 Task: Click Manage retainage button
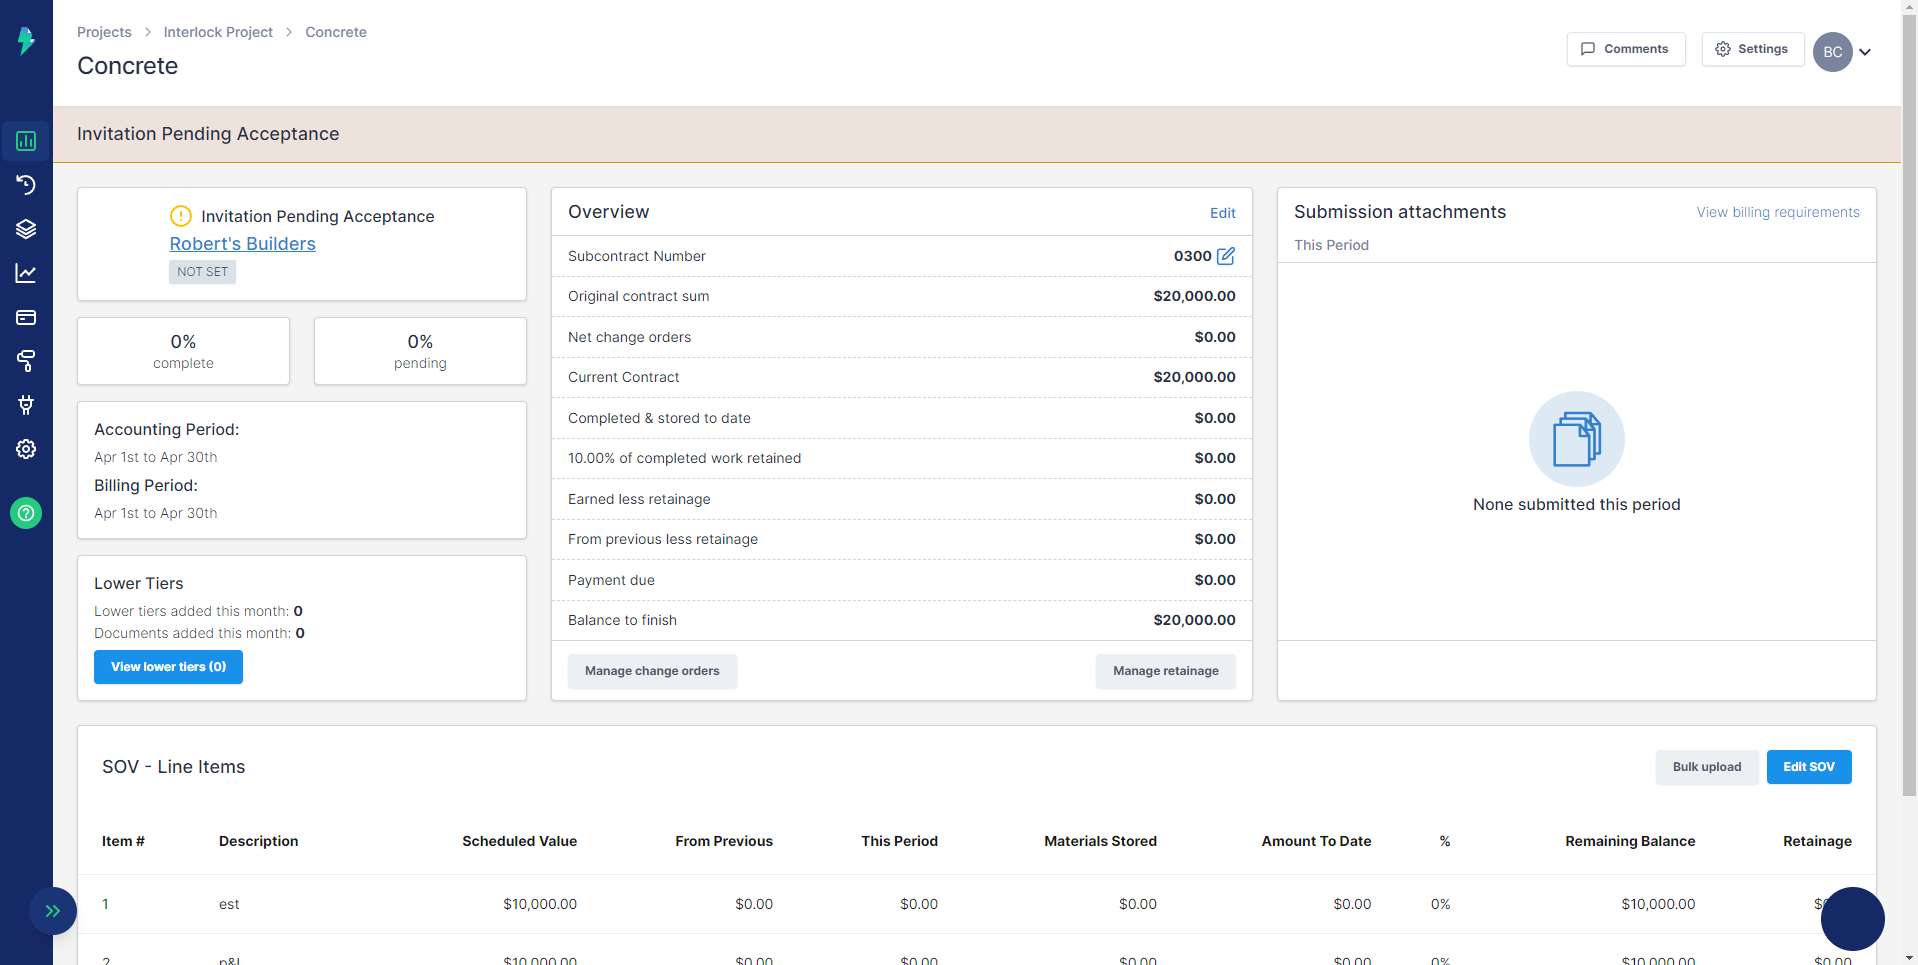(x=1166, y=671)
